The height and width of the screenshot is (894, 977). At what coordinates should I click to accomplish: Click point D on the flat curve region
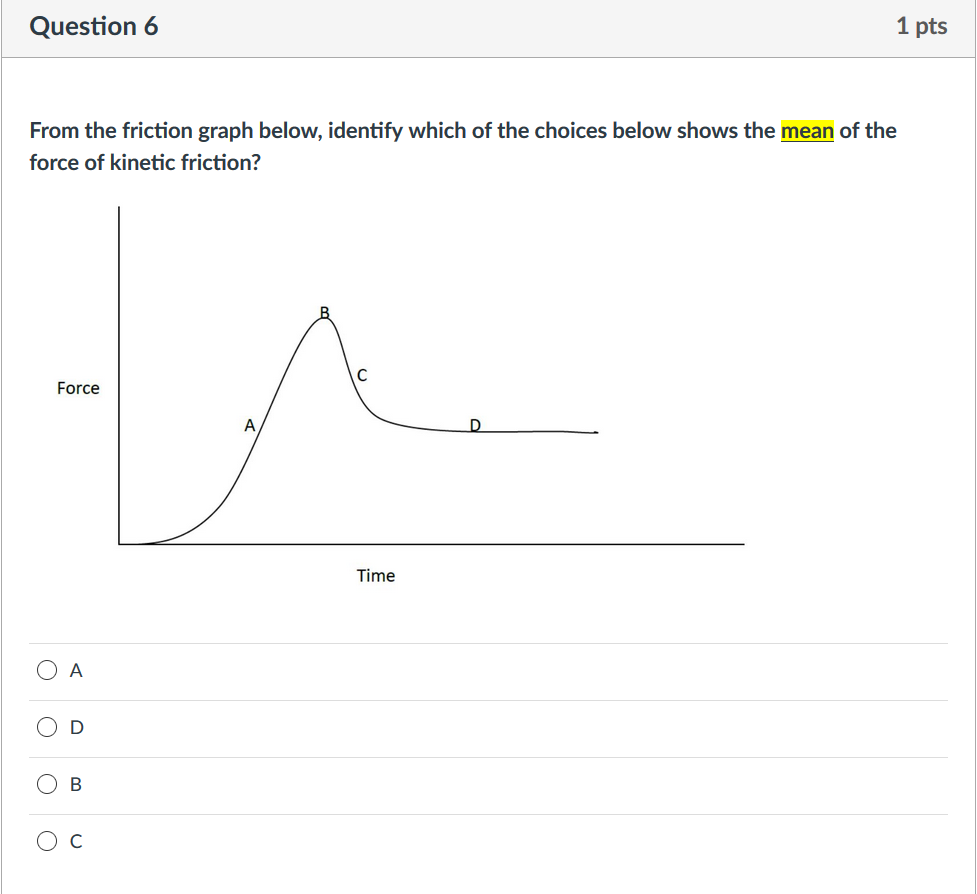(x=475, y=426)
